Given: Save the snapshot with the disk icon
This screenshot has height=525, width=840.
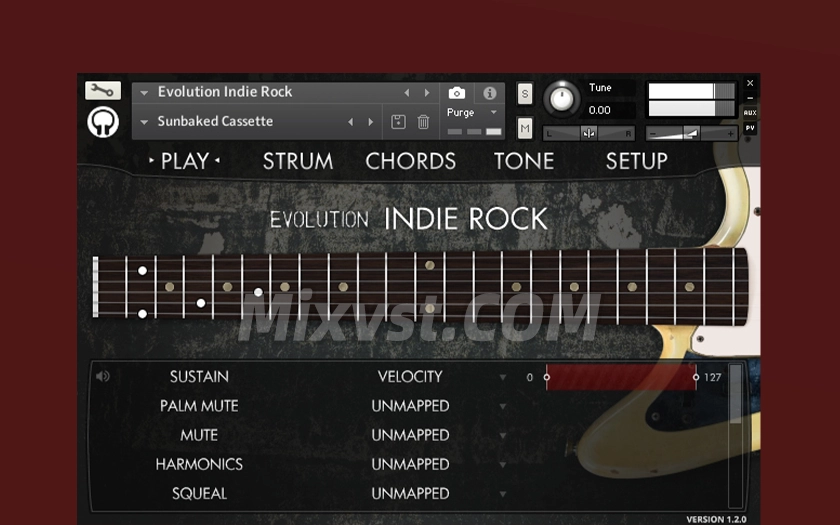Looking at the screenshot, I should click(x=398, y=122).
